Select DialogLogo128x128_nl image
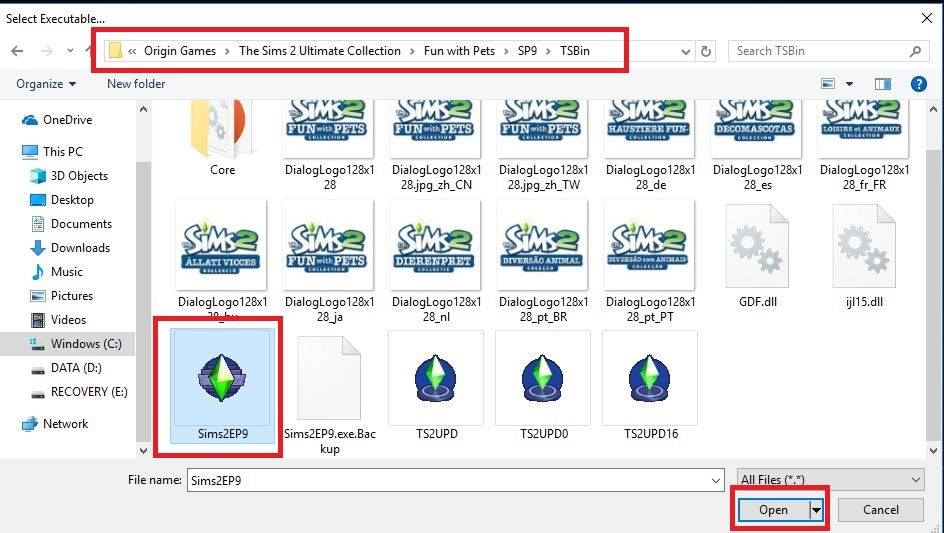944x533 pixels. 436,262
